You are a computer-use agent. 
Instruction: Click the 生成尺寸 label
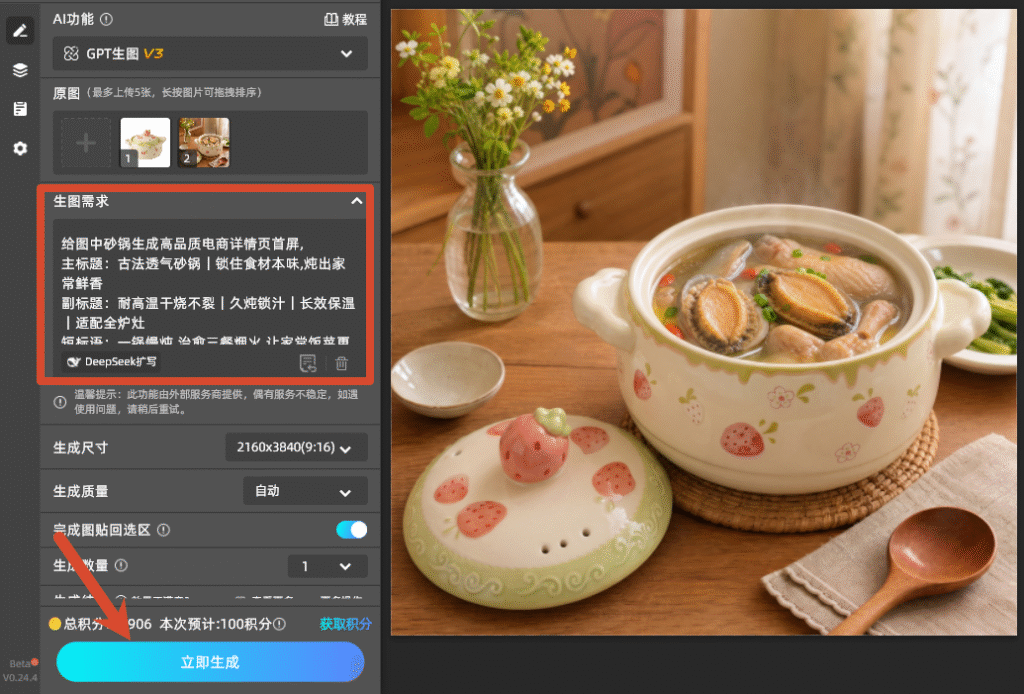coord(80,448)
